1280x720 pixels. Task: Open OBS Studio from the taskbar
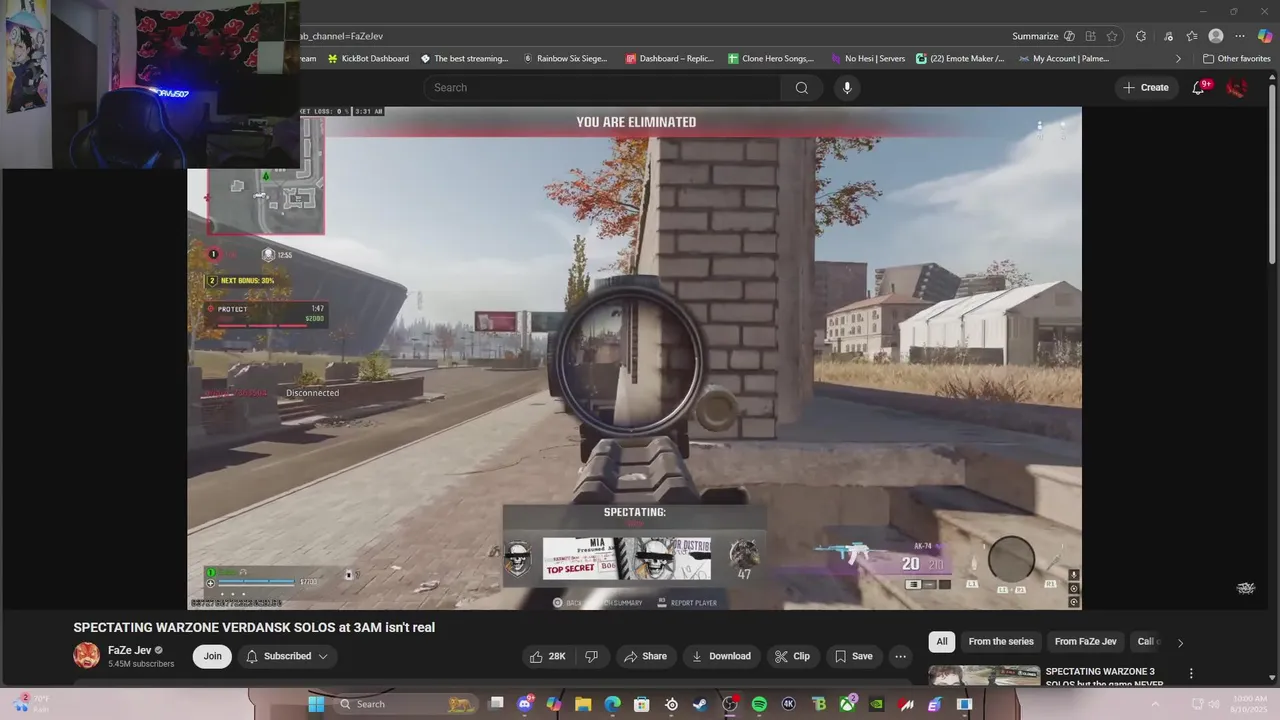pyautogui.click(x=730, y=704)
